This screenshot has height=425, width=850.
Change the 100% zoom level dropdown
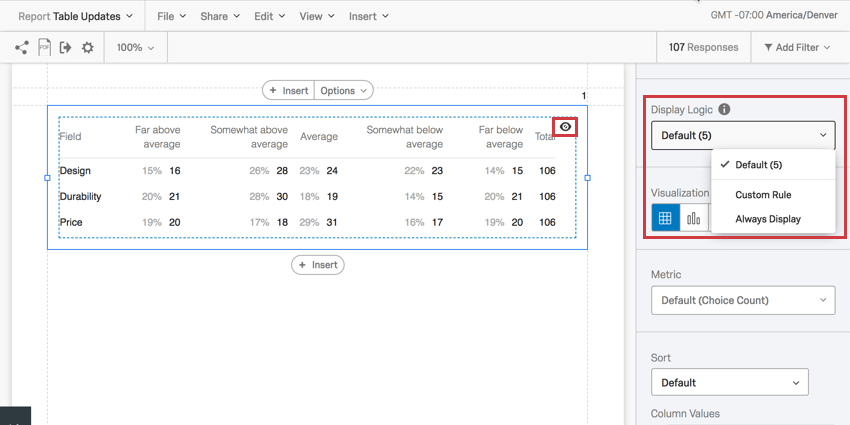135,47
